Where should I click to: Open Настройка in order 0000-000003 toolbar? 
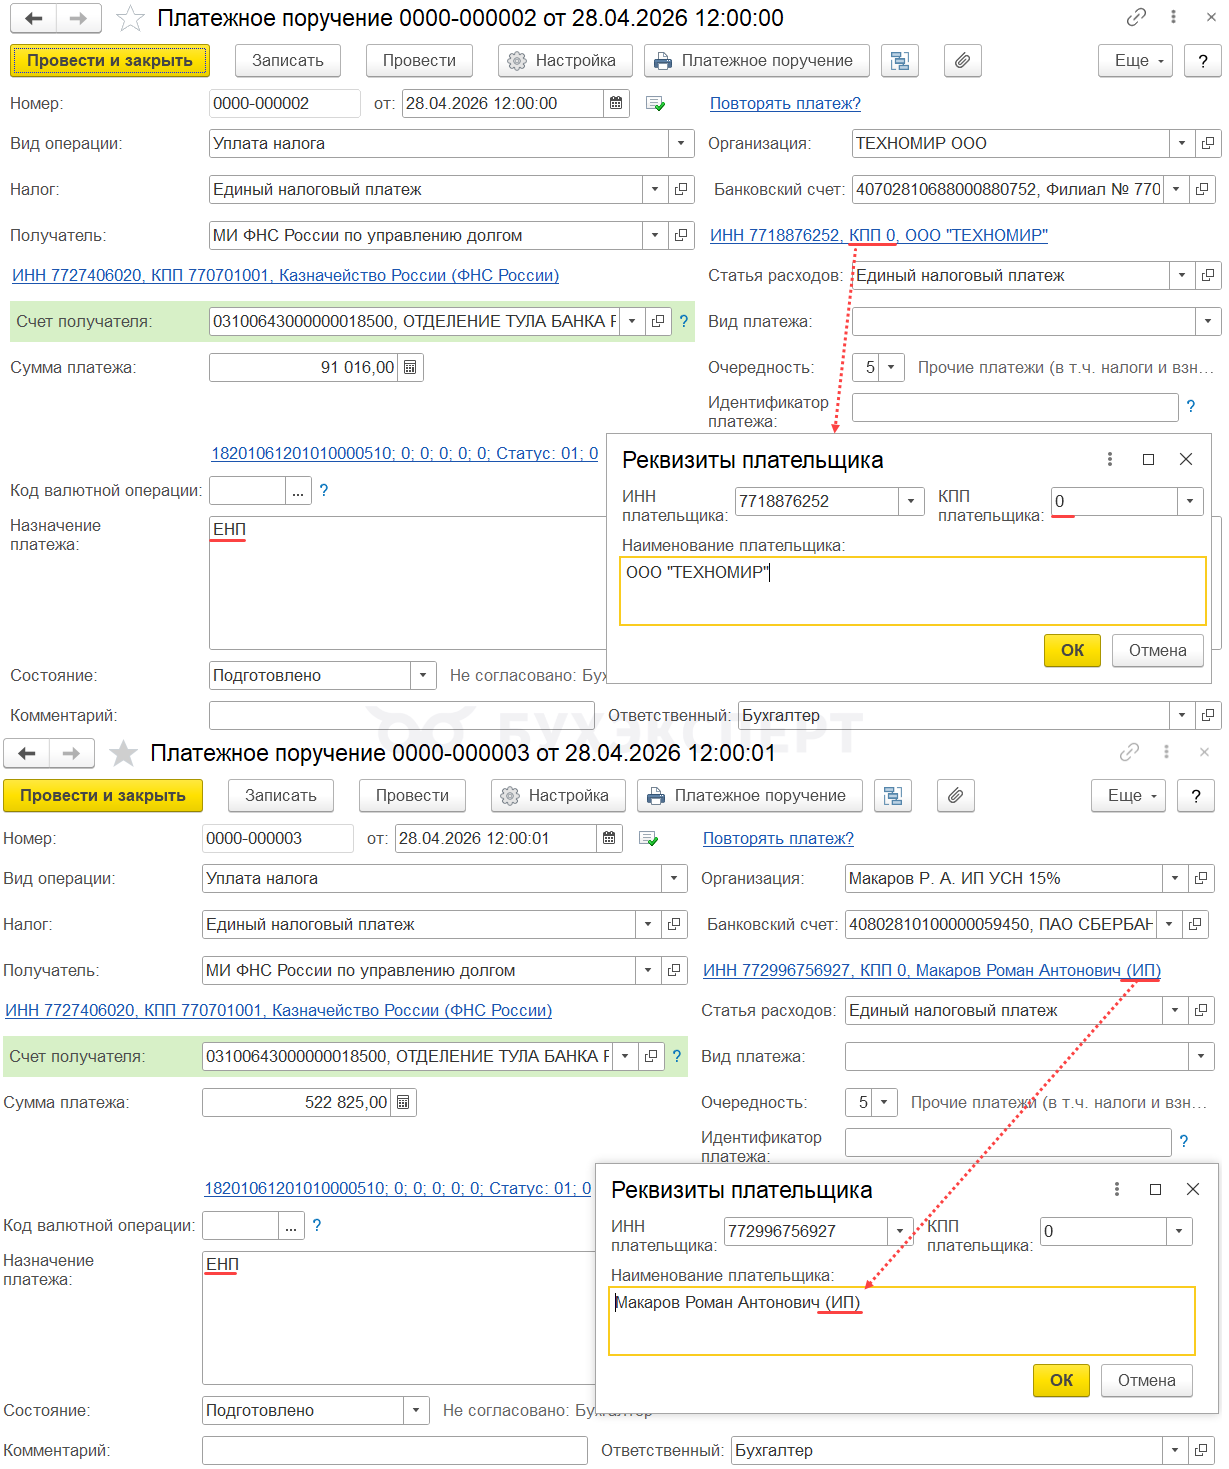pos(558,796)
